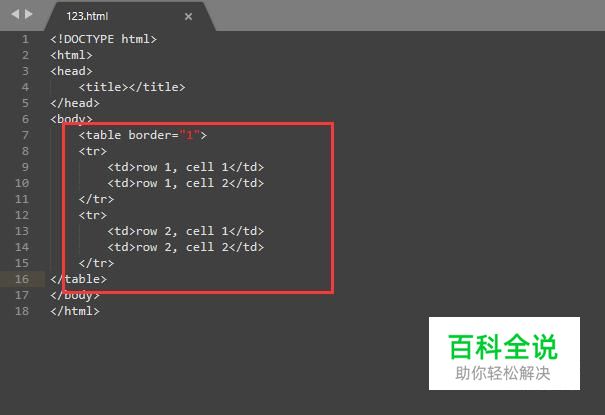
Task: Click the closing </html> tag
Action: 75,311
